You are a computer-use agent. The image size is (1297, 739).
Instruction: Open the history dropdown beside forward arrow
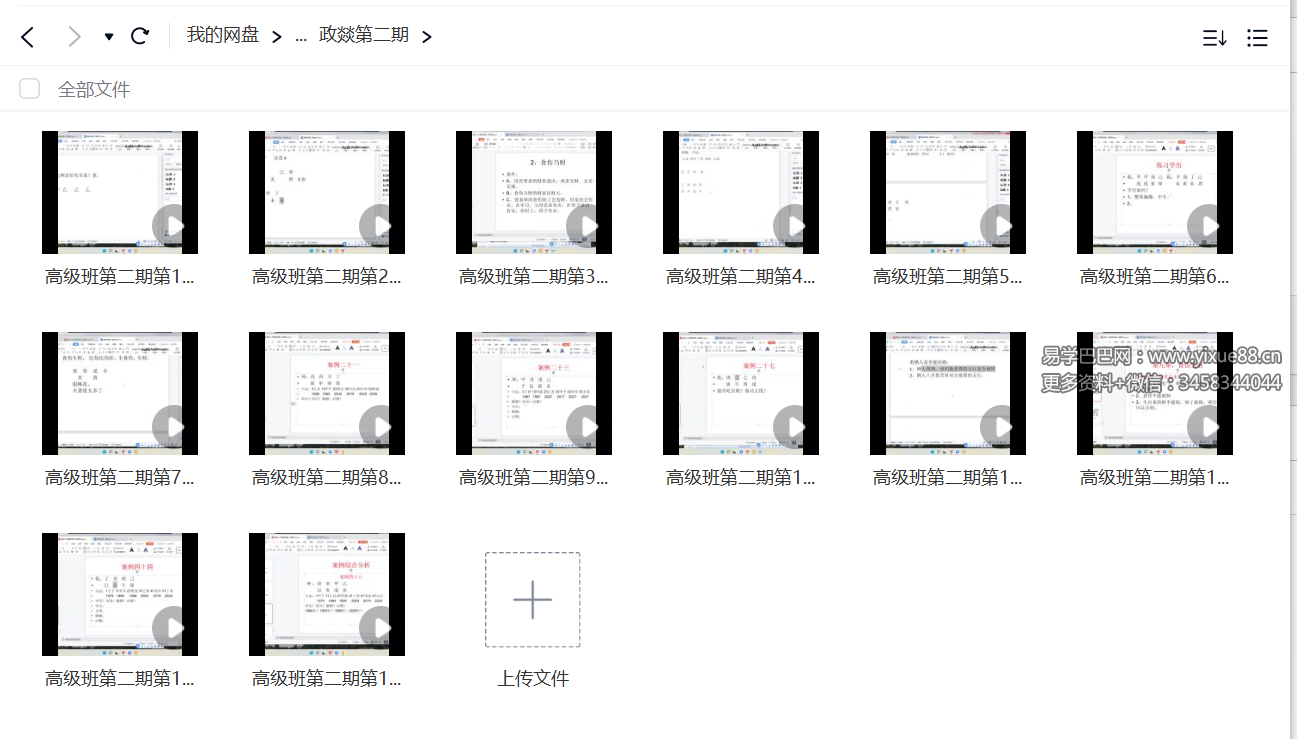coord(107,36)
